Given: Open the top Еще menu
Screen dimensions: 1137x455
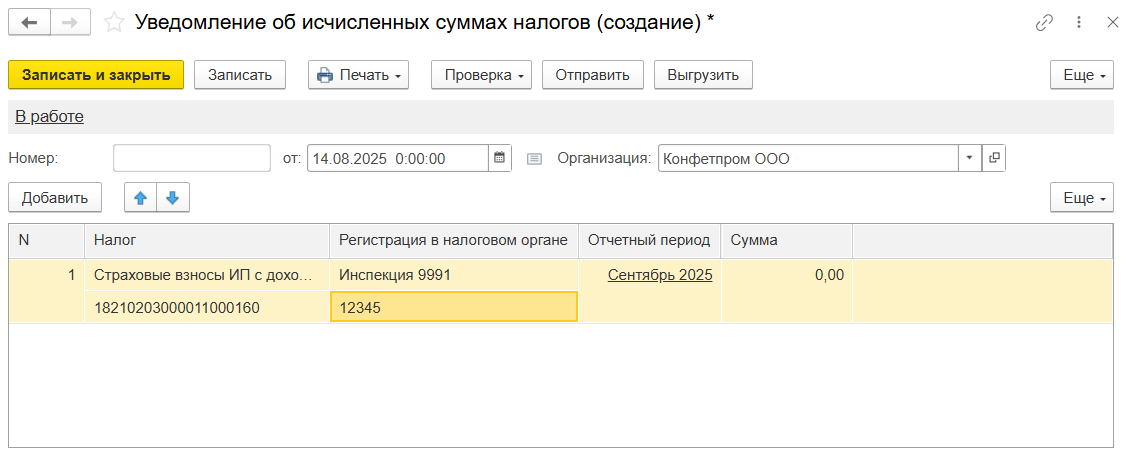Looking at the screenshot, I should pyautogui.click(x=1081, y=75).
